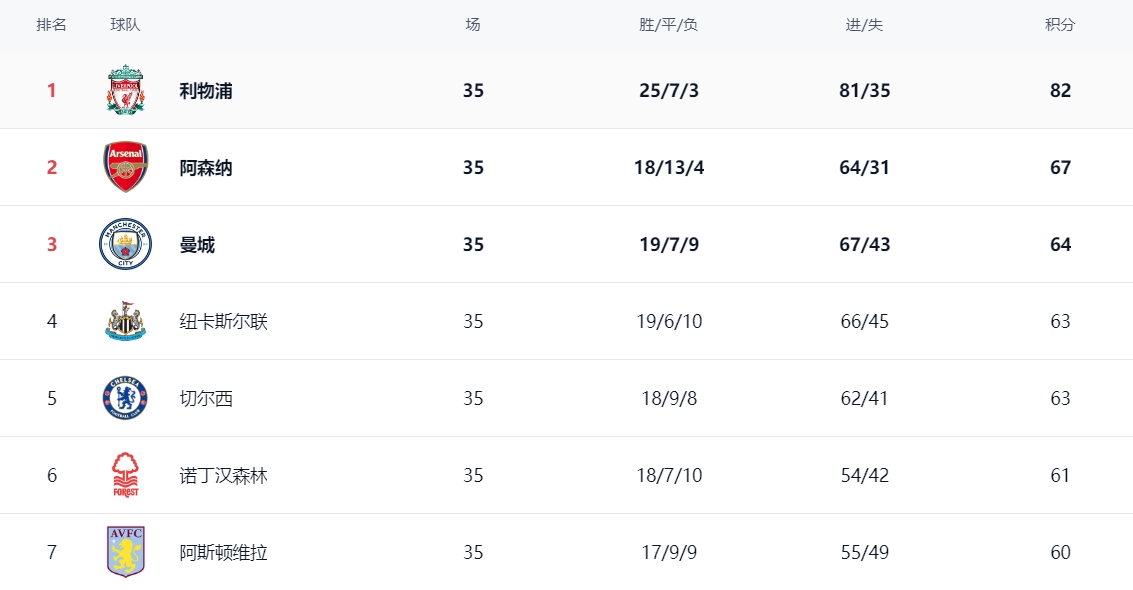
Task: Click the 排名 column header
Action: click(x=51, y=25)
